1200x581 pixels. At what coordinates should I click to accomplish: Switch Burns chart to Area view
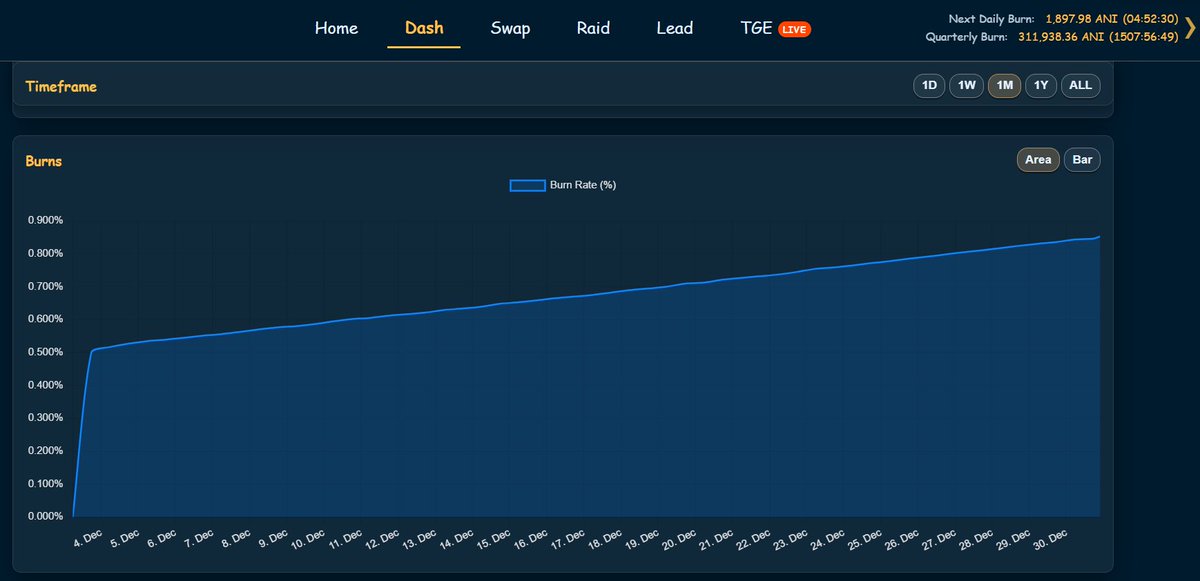(x=1038, y=160)
